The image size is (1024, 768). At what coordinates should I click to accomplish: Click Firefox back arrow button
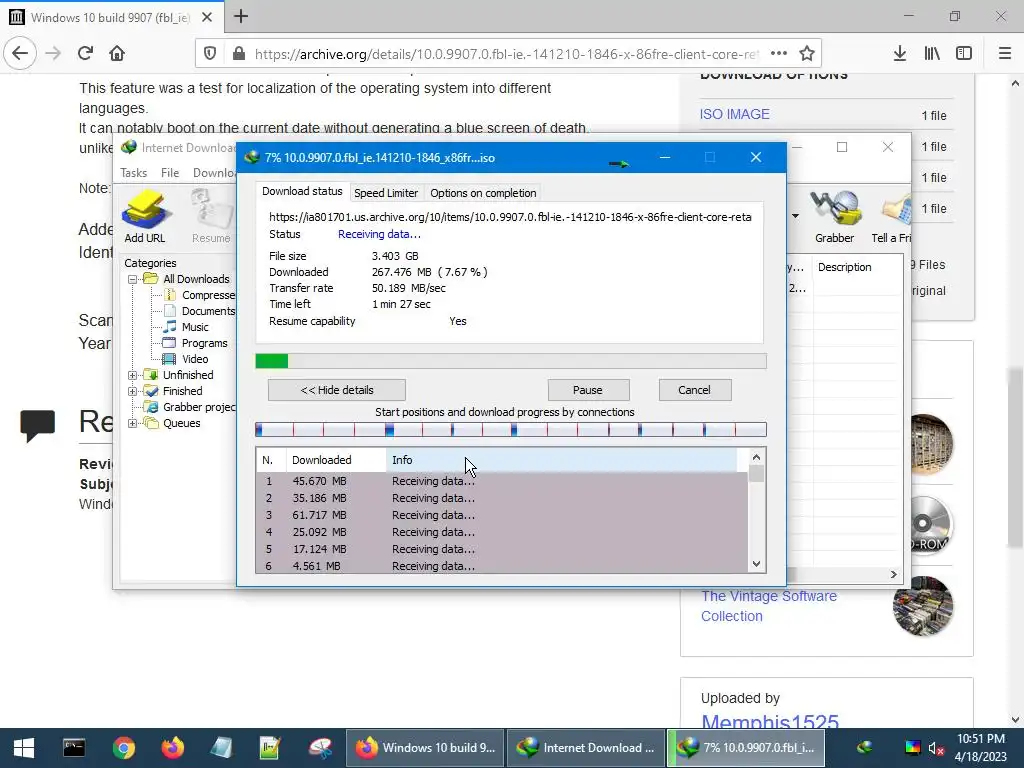[20, 53]
